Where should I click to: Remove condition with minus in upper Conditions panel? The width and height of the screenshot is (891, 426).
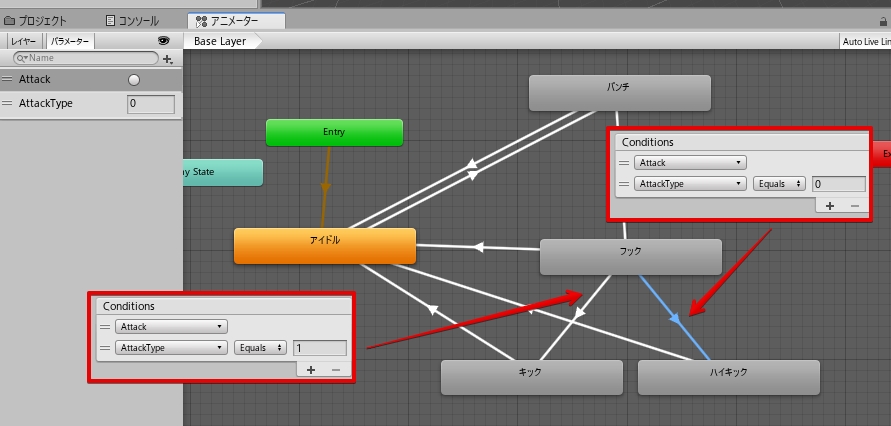[x=855, y=206]
